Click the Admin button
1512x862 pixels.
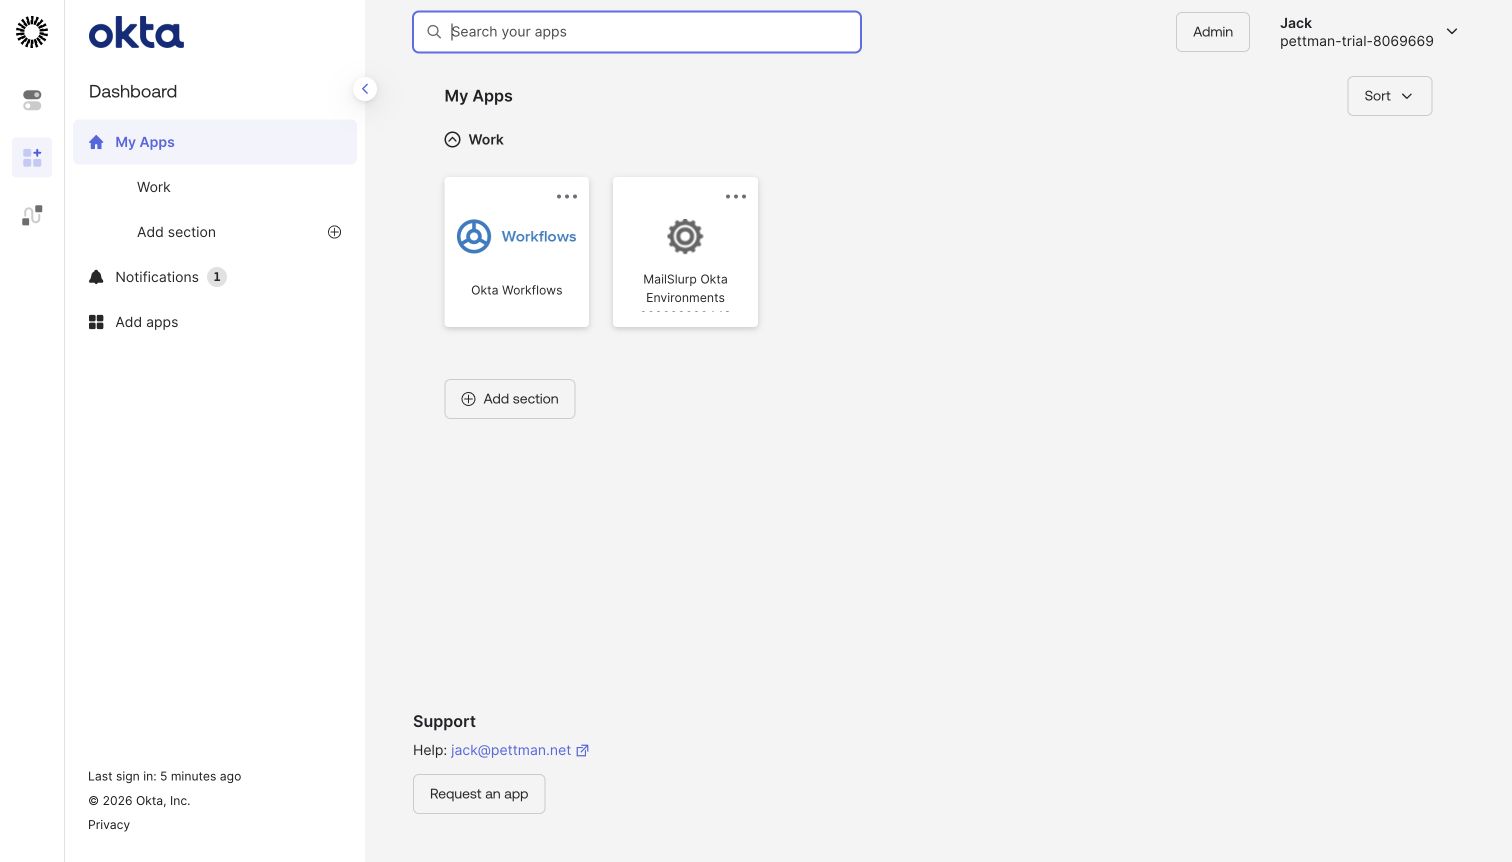[1213, 32]
